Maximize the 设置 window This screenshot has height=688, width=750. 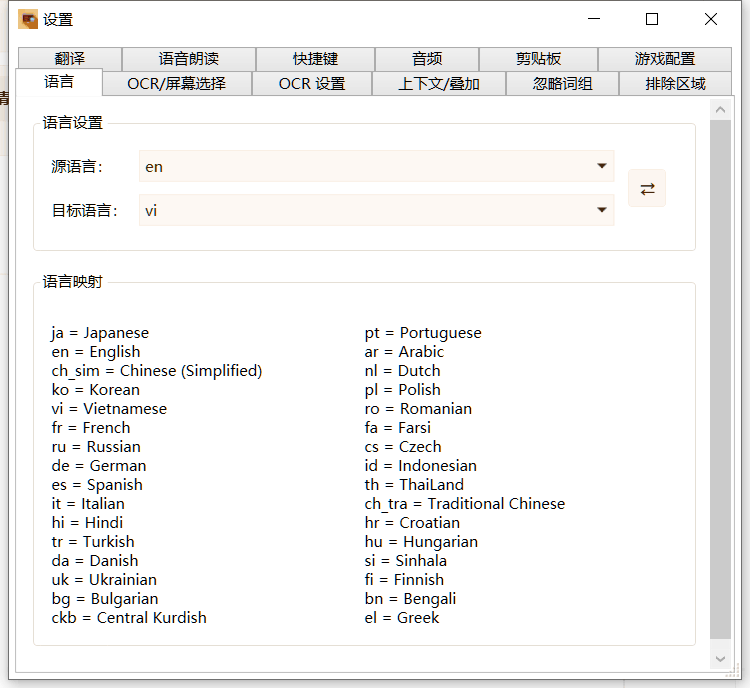652,19
